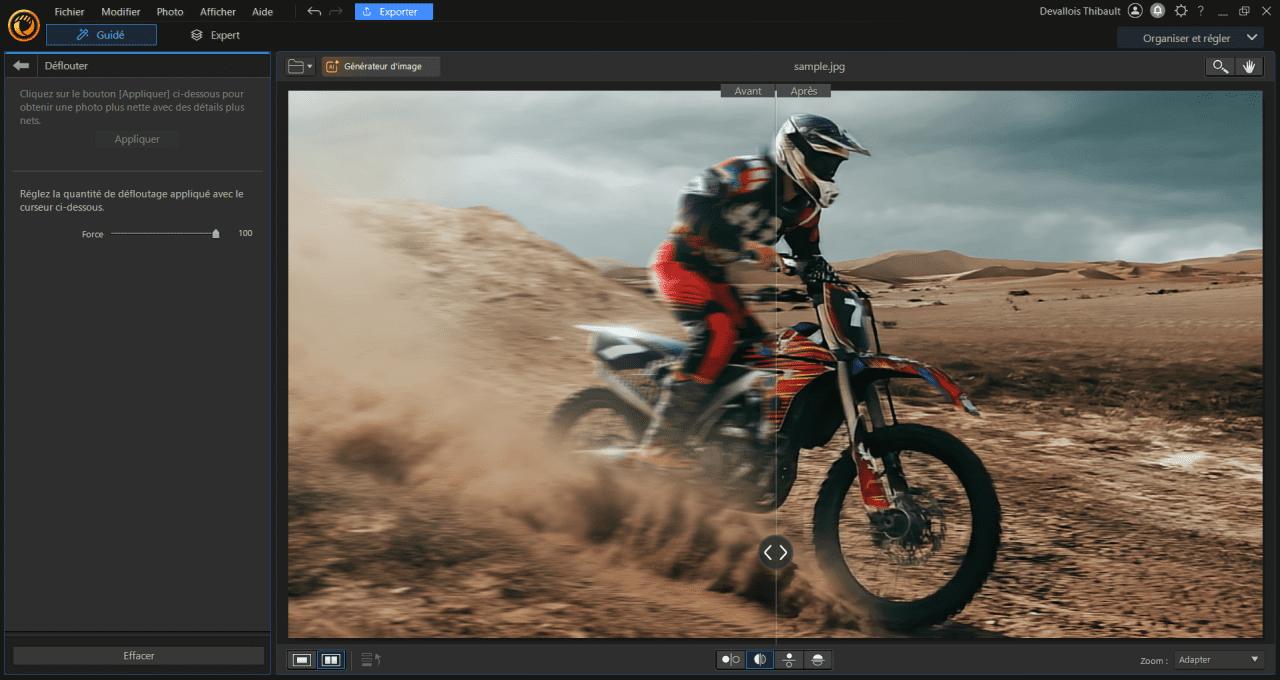Open application settings gear icon
Screen dimensions: 1280x680
click(x=1181, y=11)
